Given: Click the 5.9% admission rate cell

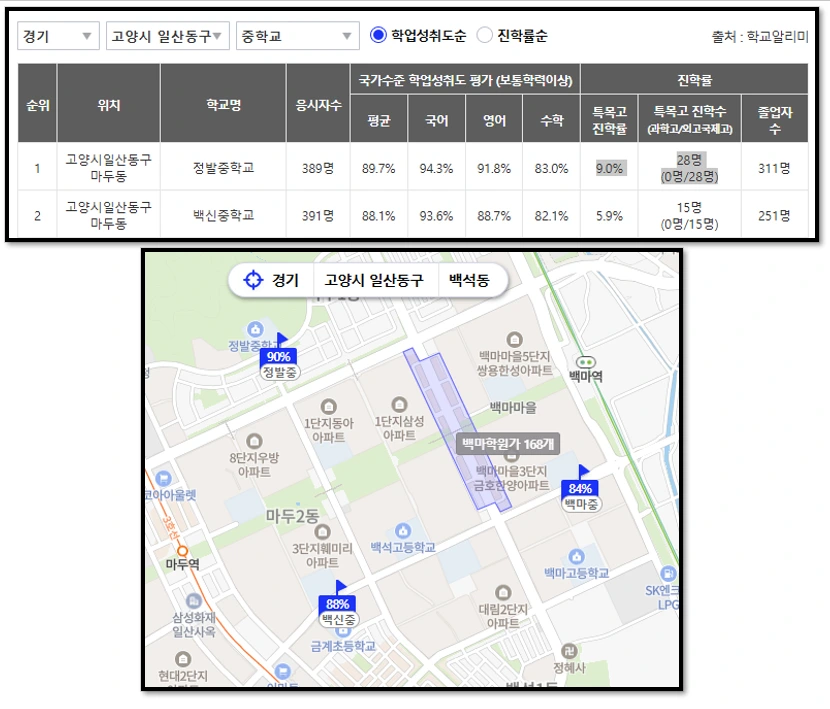Looking at the screenshot, I should (610, 216).
